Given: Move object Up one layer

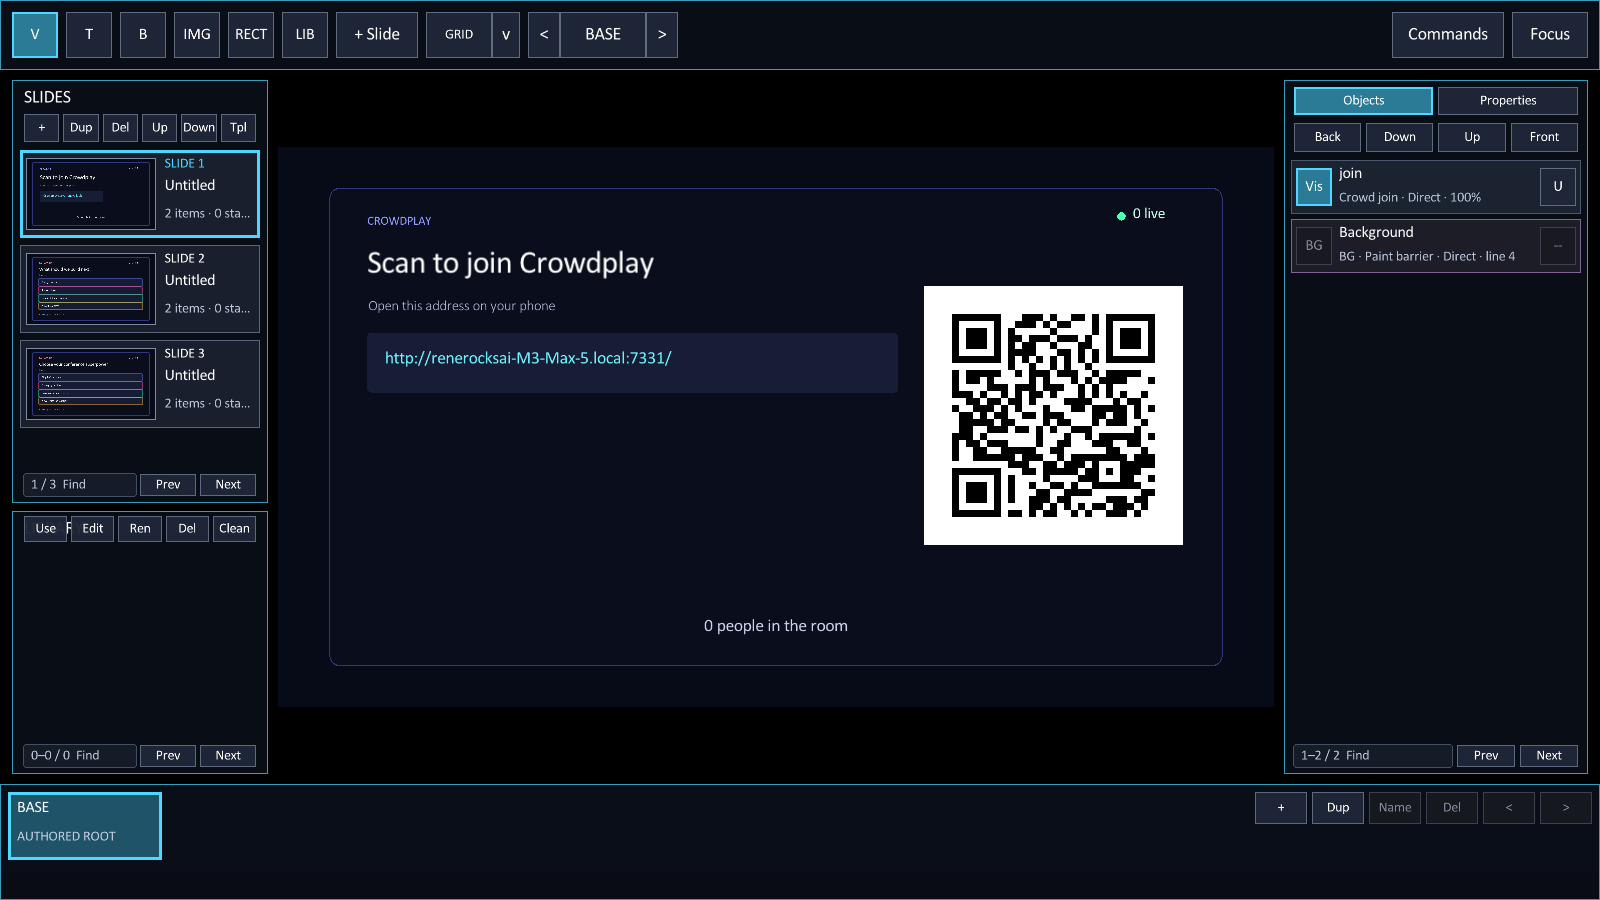Looking at the screenshot, I should point(1472,137).
